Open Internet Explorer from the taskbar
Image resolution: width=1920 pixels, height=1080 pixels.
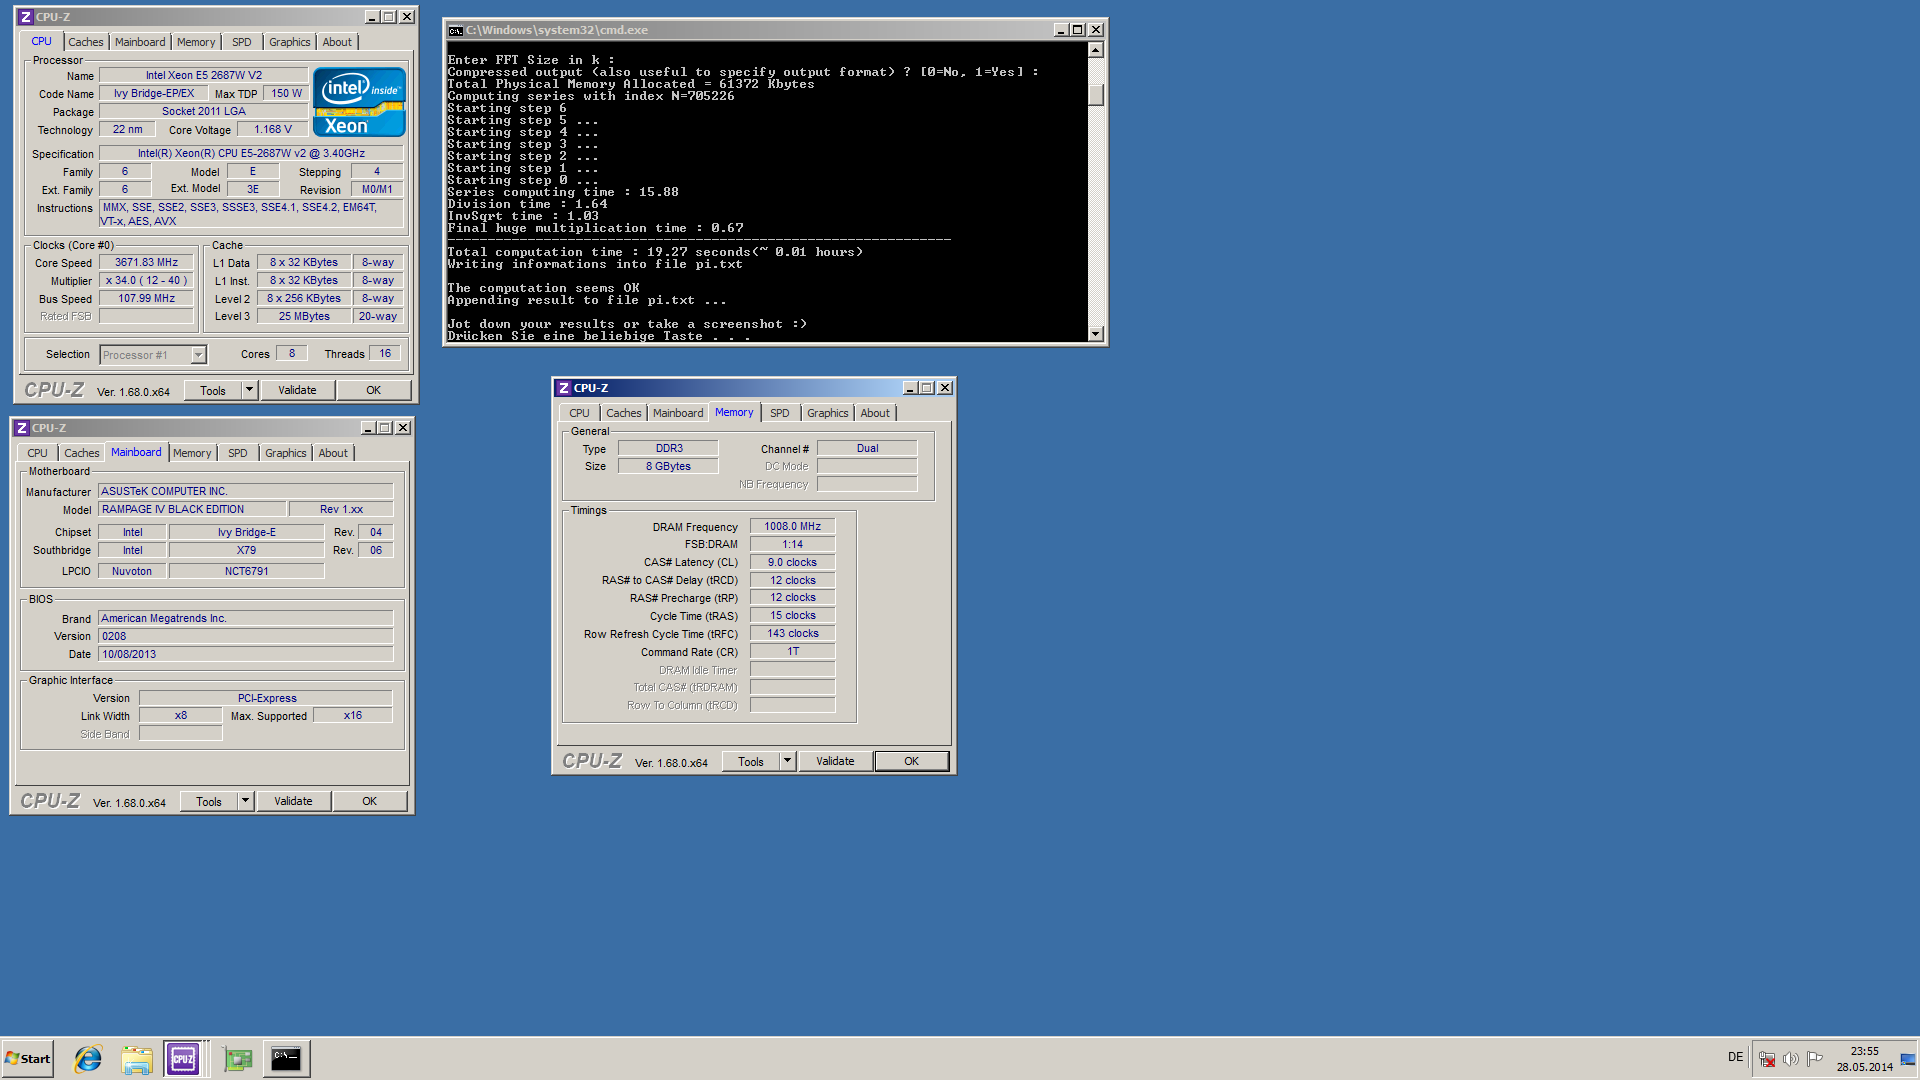pos(88,1058)
